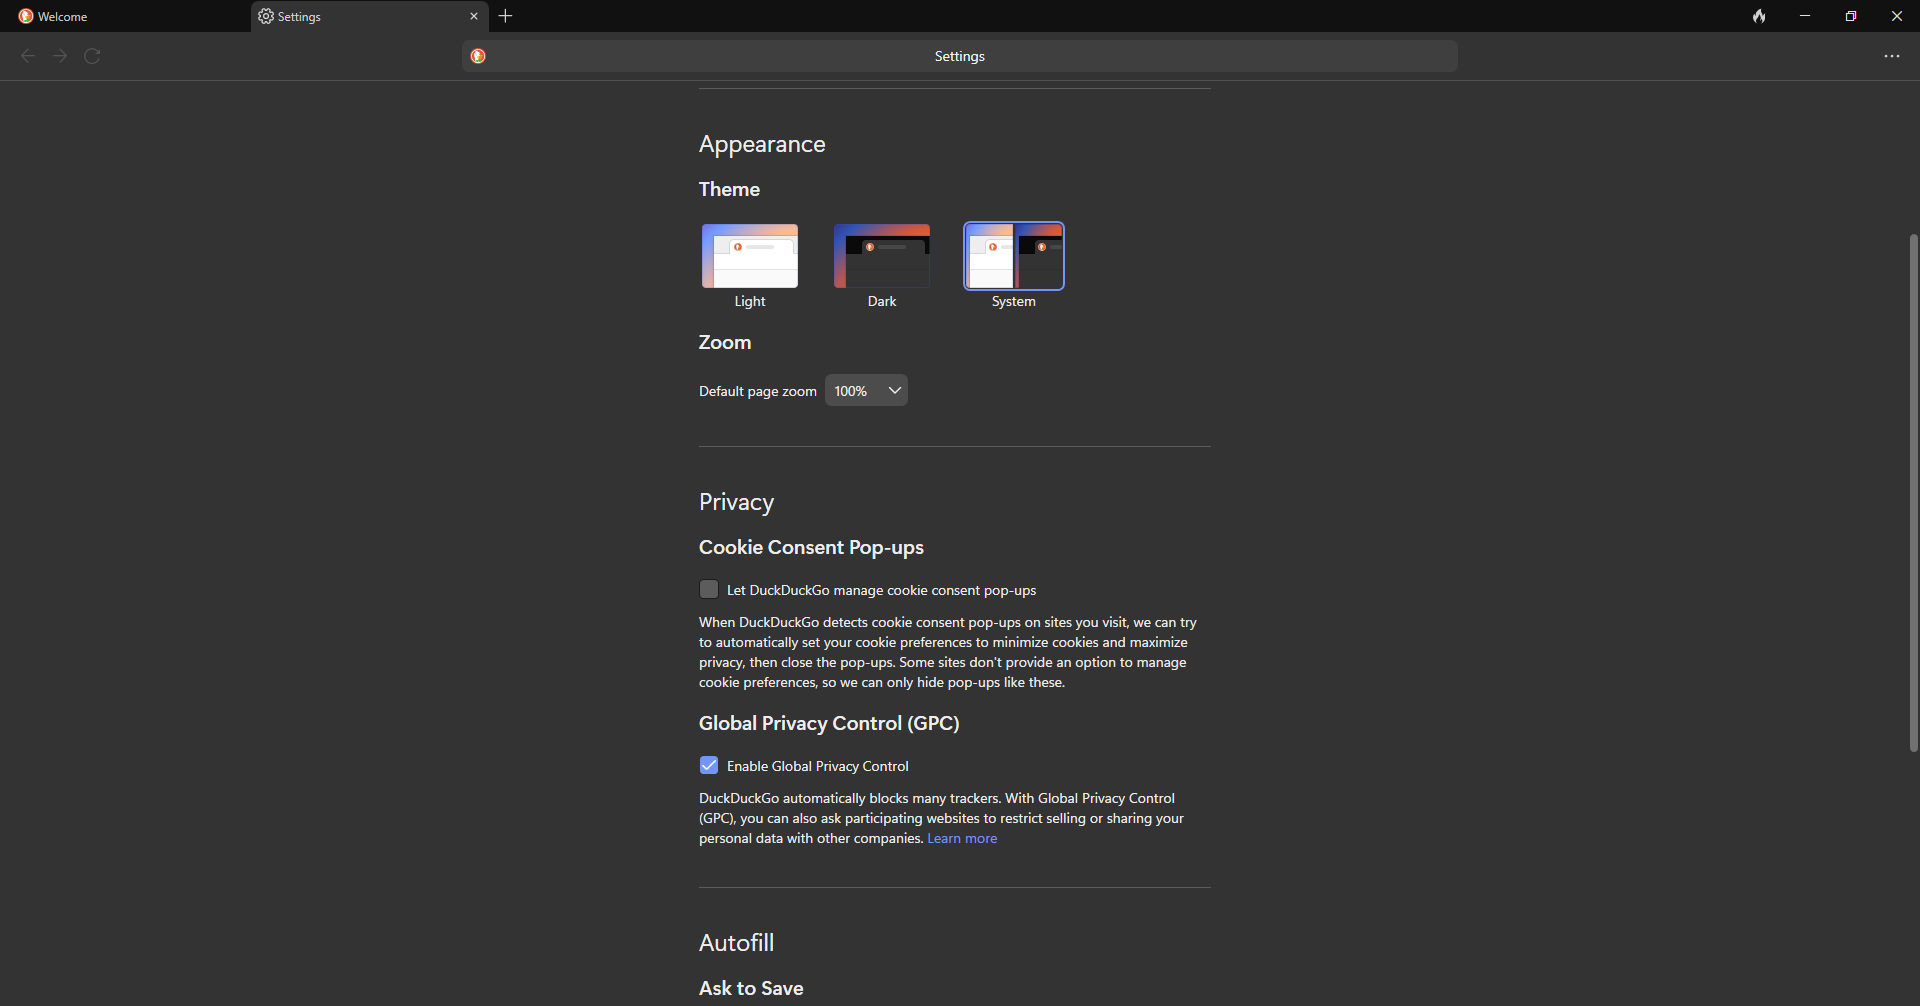Viewport: 1920px width, 1006px height.
Task: Click the address bar showing Settings
Action: coord(960,56)
